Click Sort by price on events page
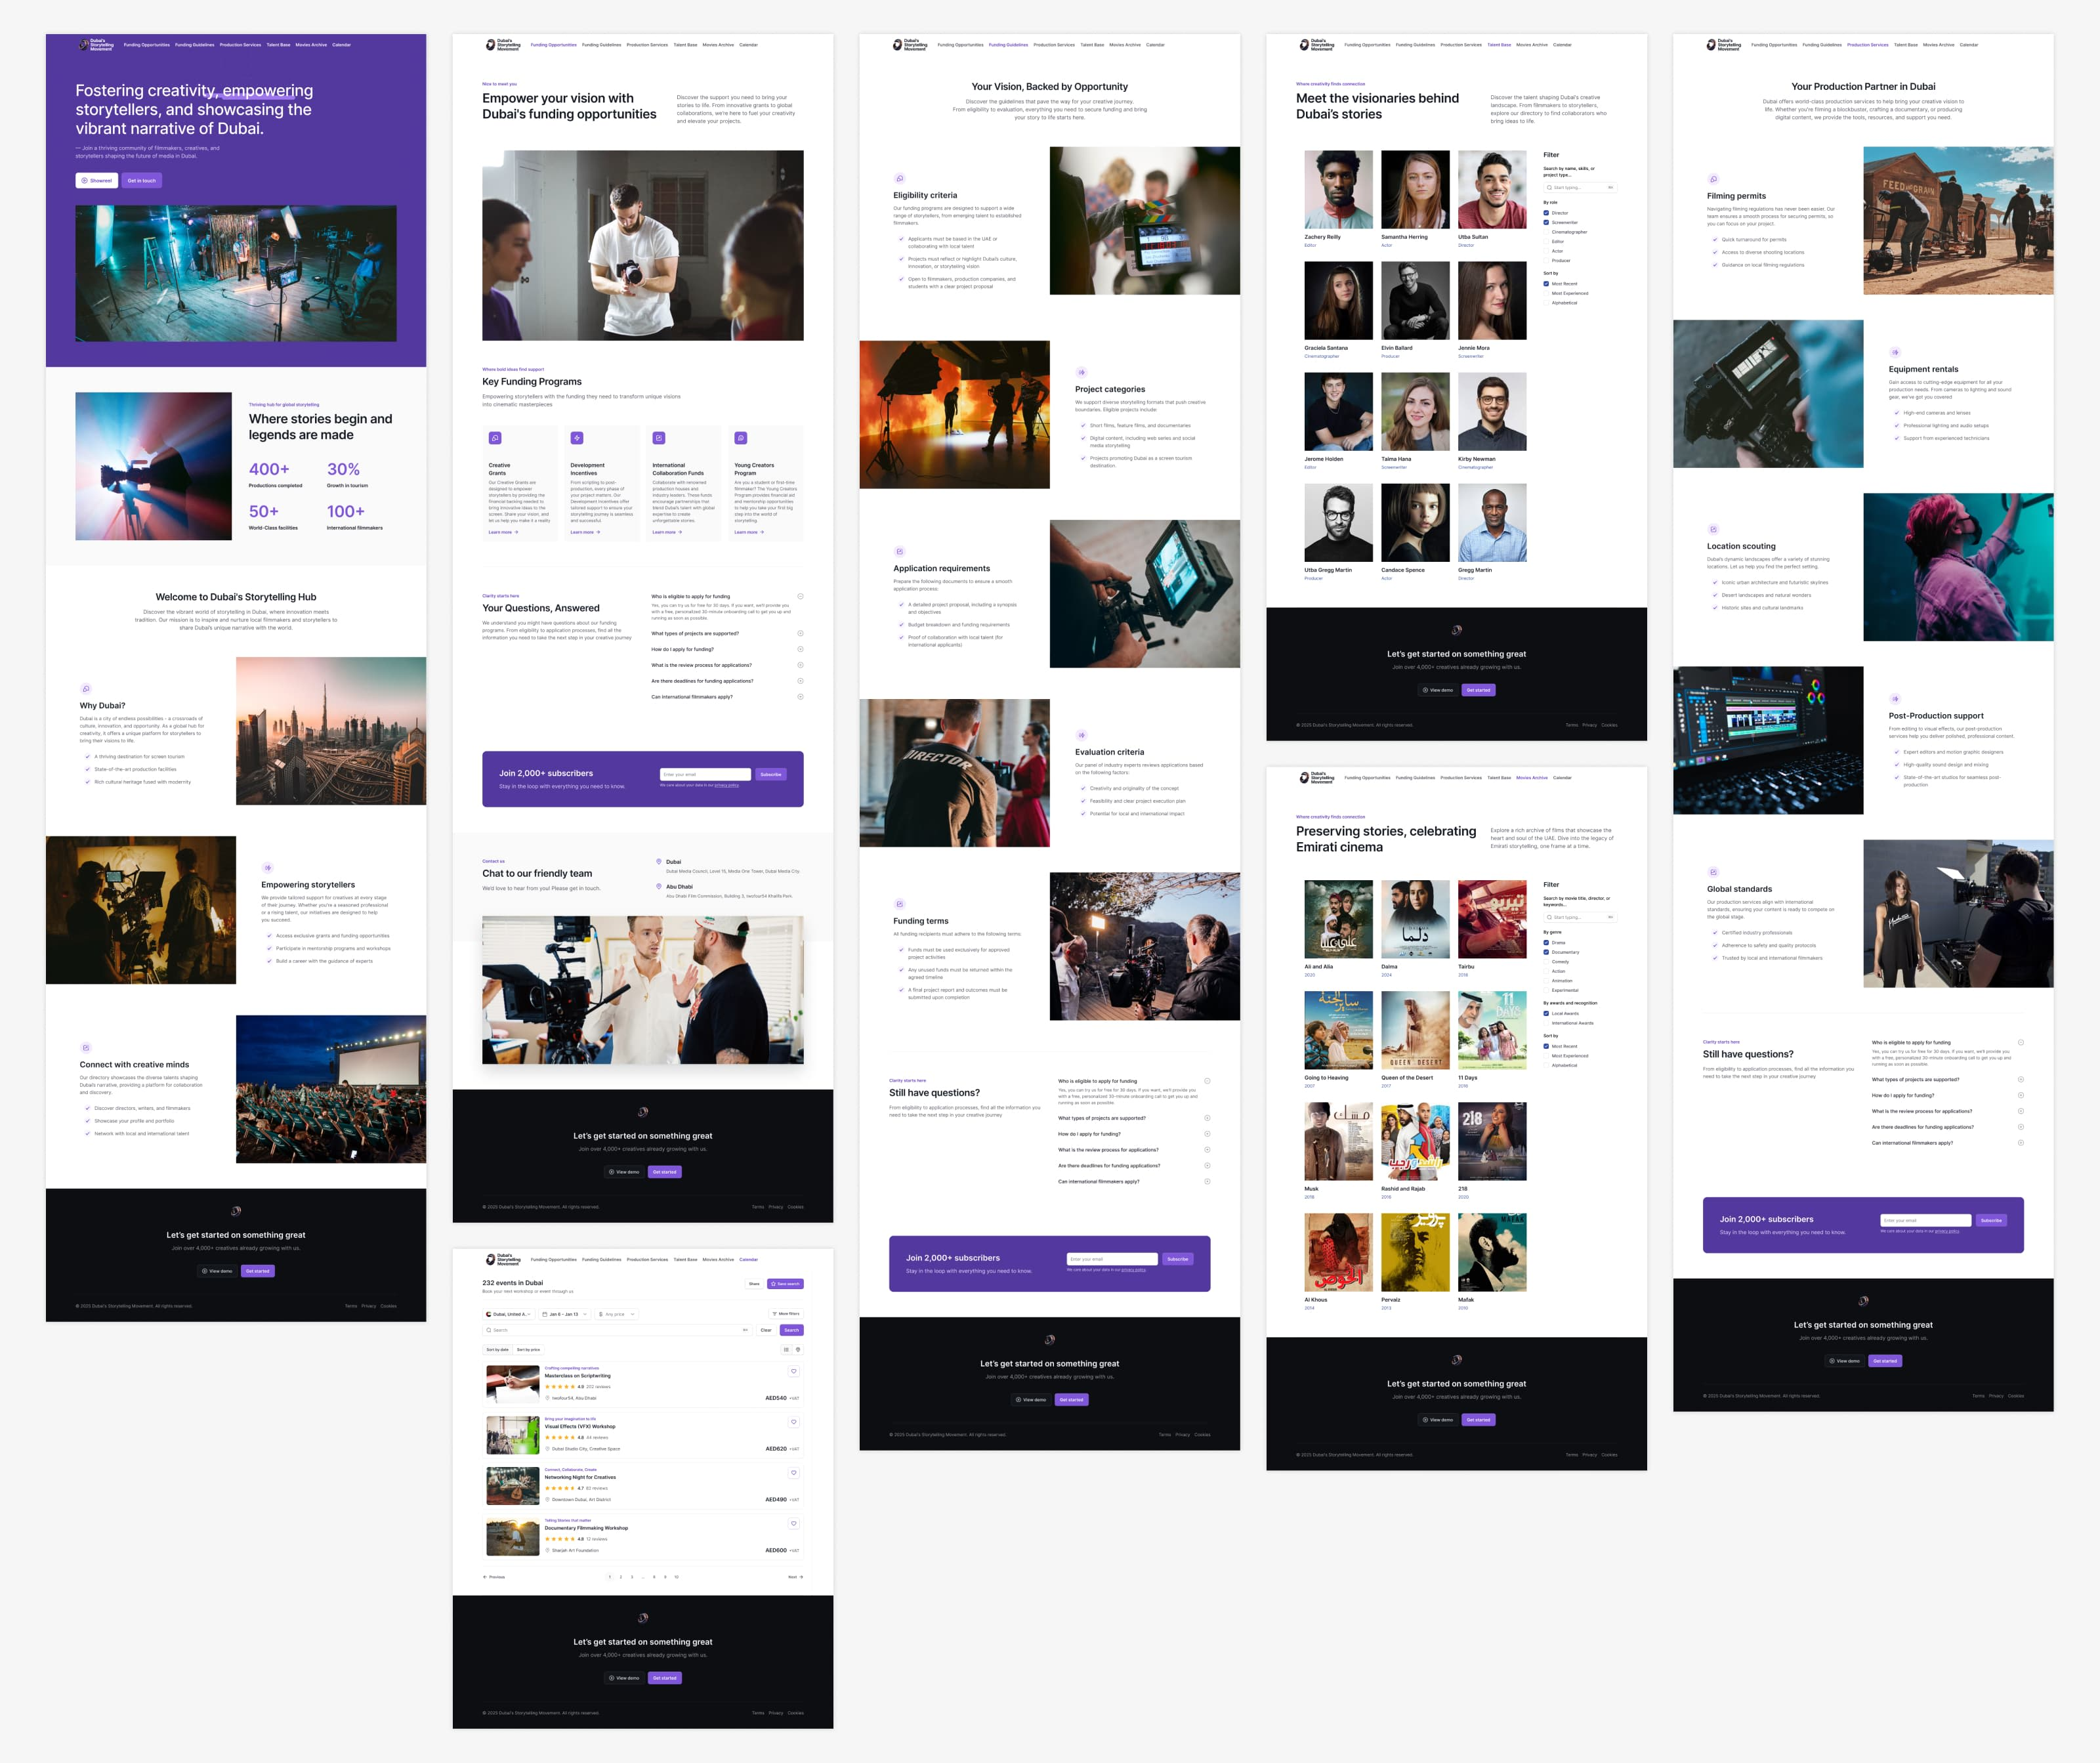This screenshot has height=1763, width=2100. coord(528,1349)
